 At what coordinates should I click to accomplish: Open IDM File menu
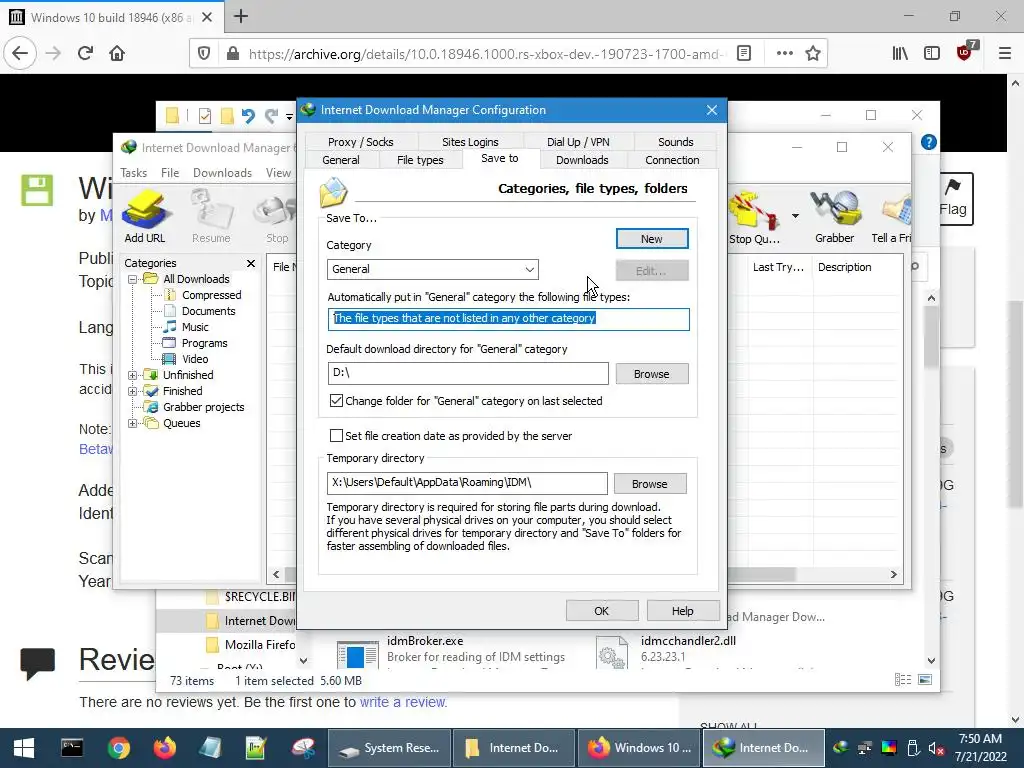tap(170, 173)
